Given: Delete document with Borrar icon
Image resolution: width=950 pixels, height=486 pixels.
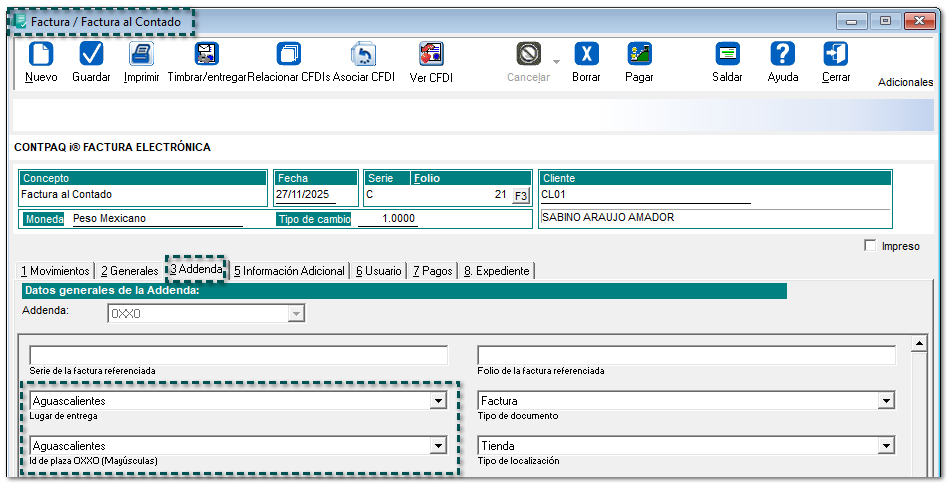Looking at the screenshot, I should 586,54.
